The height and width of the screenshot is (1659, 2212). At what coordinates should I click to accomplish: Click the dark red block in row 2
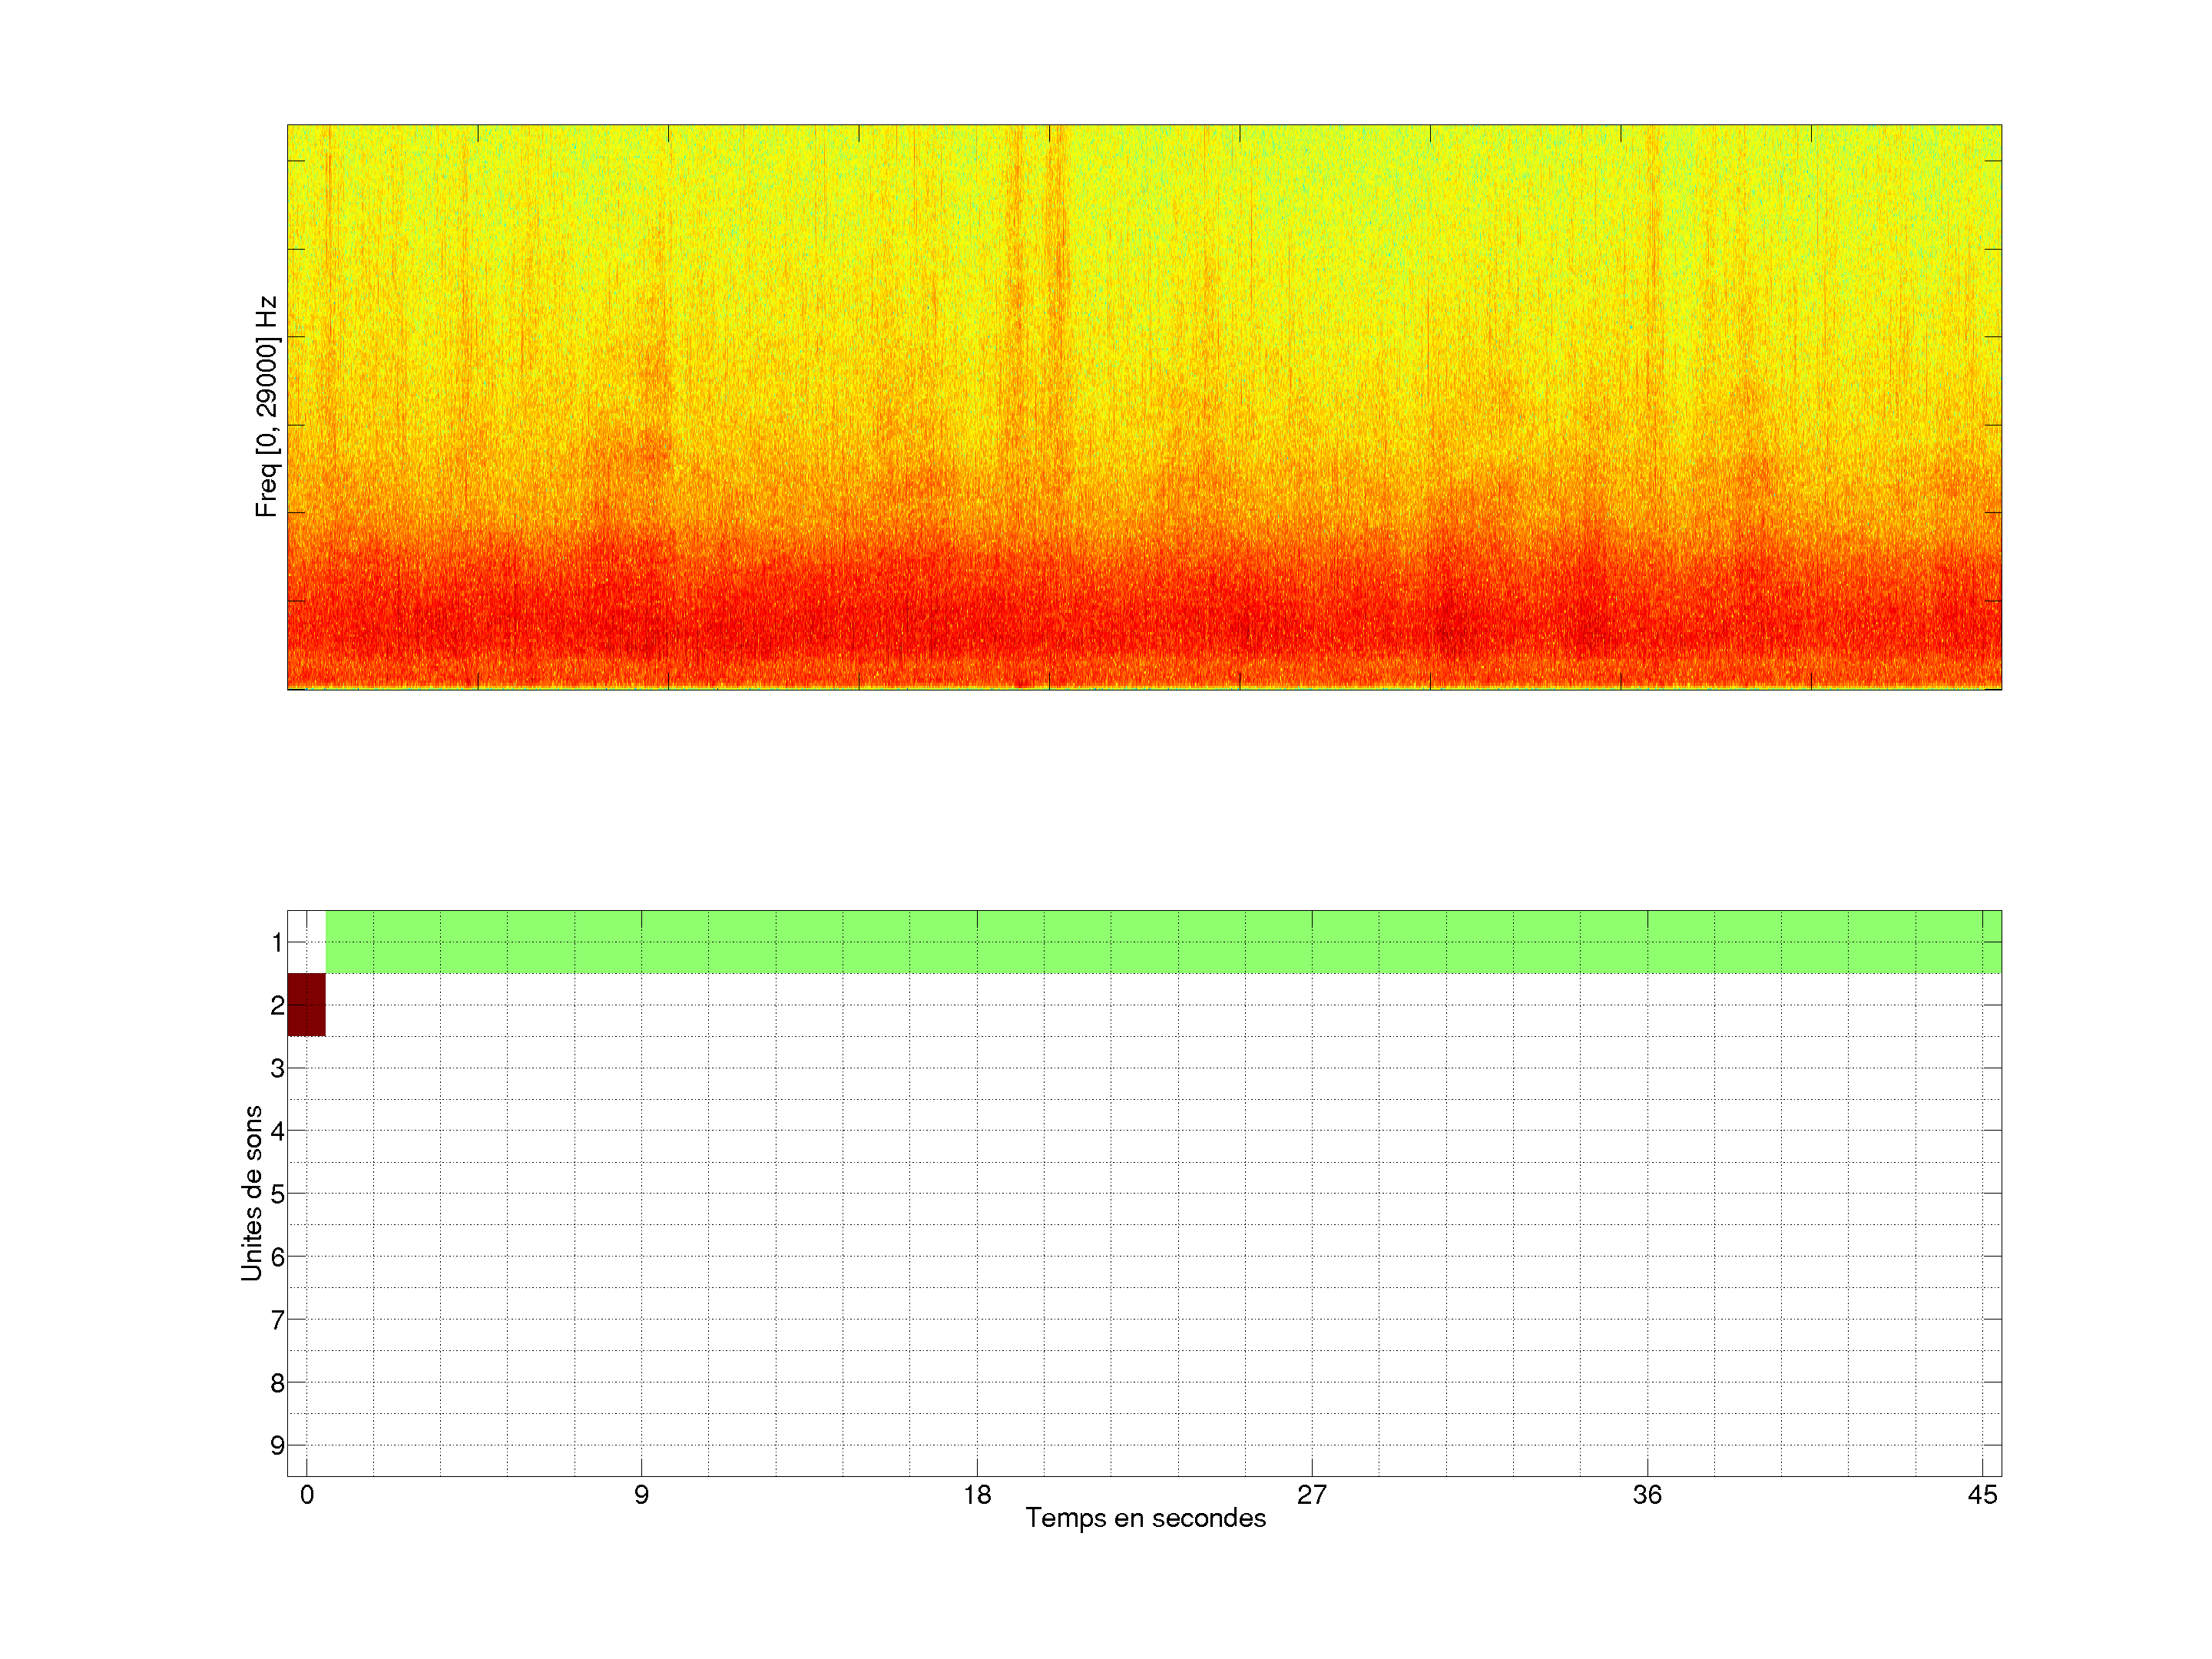pos(306,1004)
